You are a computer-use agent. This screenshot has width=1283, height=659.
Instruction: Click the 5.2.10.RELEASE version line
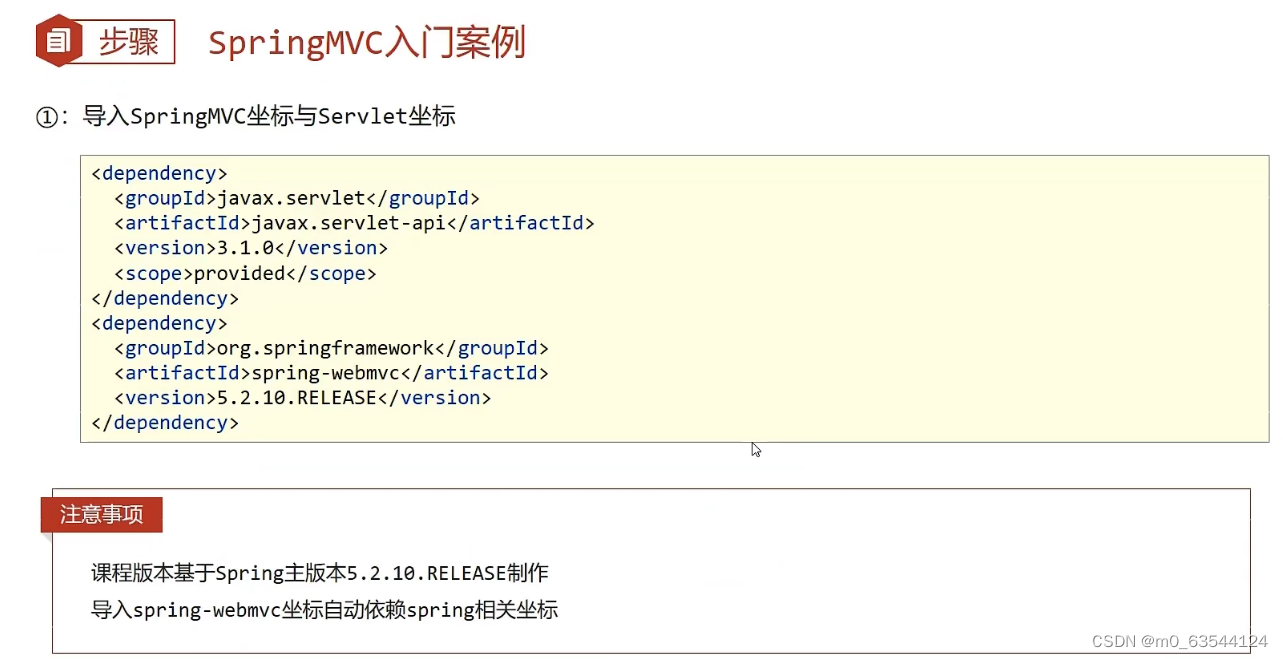click(302, 398)
